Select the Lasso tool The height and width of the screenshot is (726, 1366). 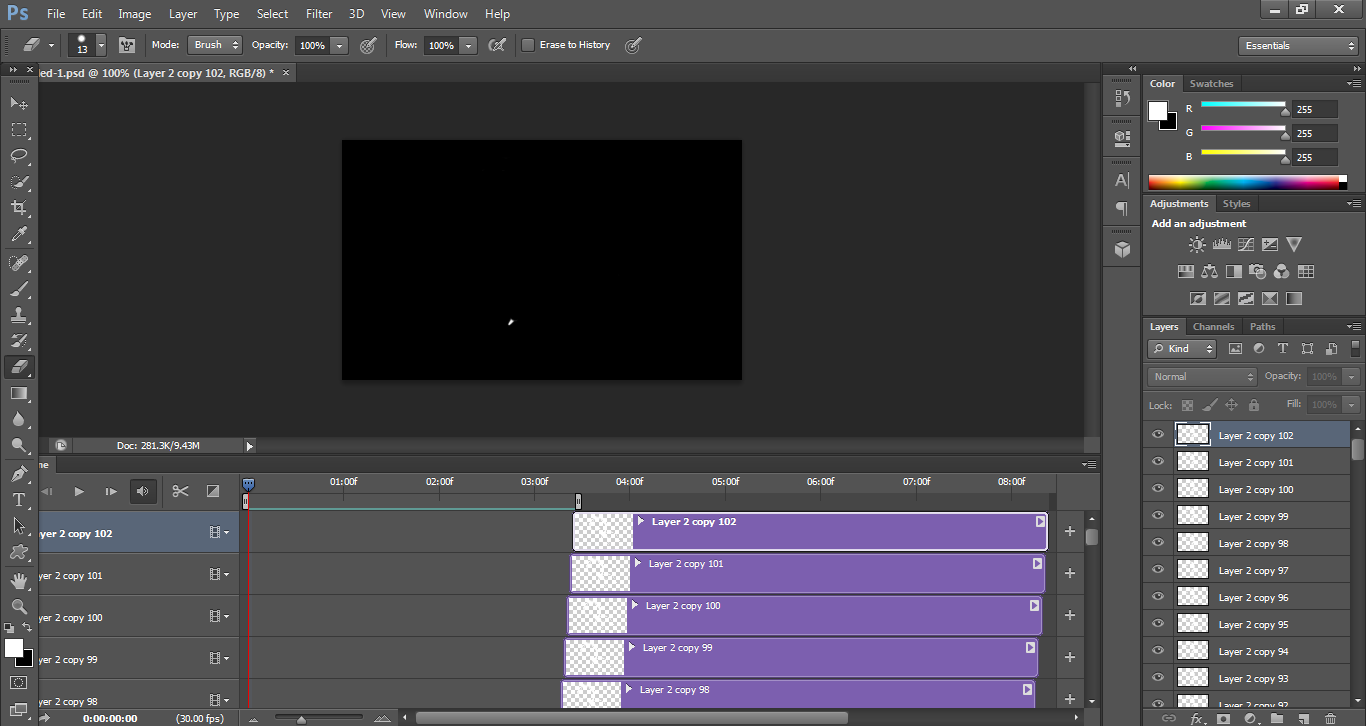pos(19,155)
